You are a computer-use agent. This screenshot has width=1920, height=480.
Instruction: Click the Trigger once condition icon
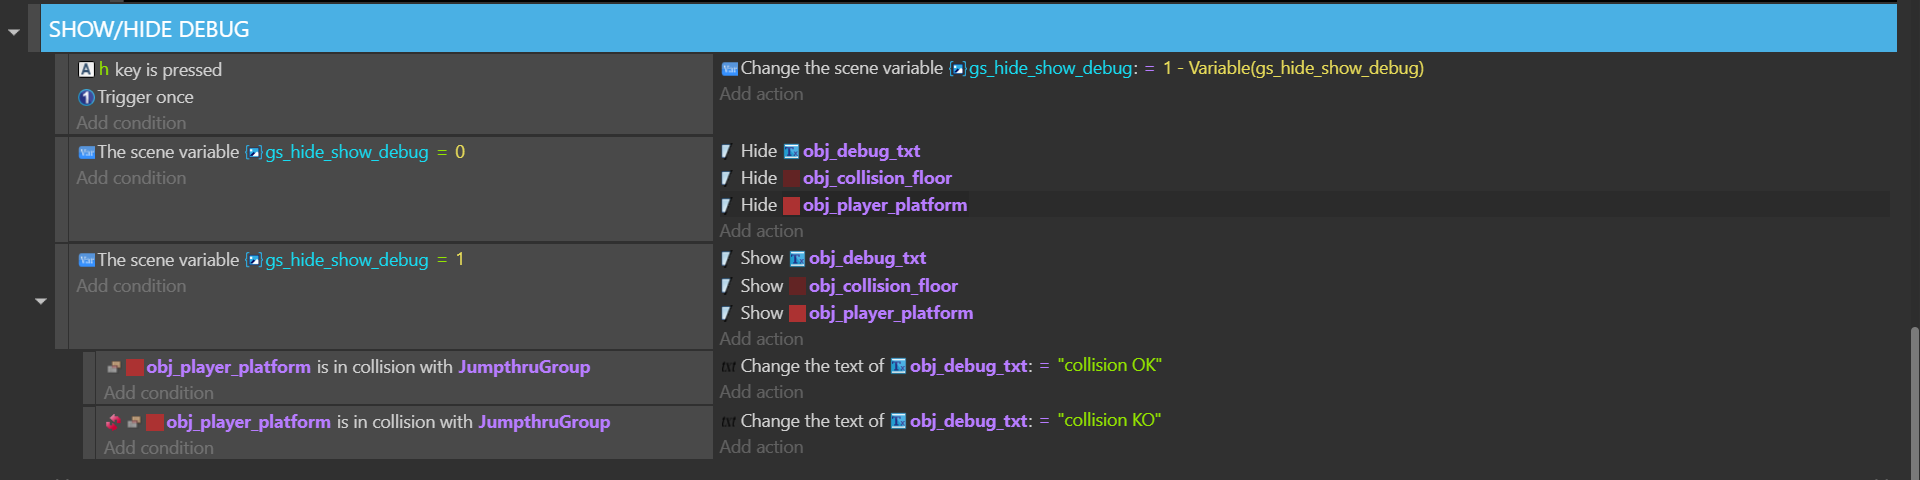pyautogui.click(x=87, y=97)
